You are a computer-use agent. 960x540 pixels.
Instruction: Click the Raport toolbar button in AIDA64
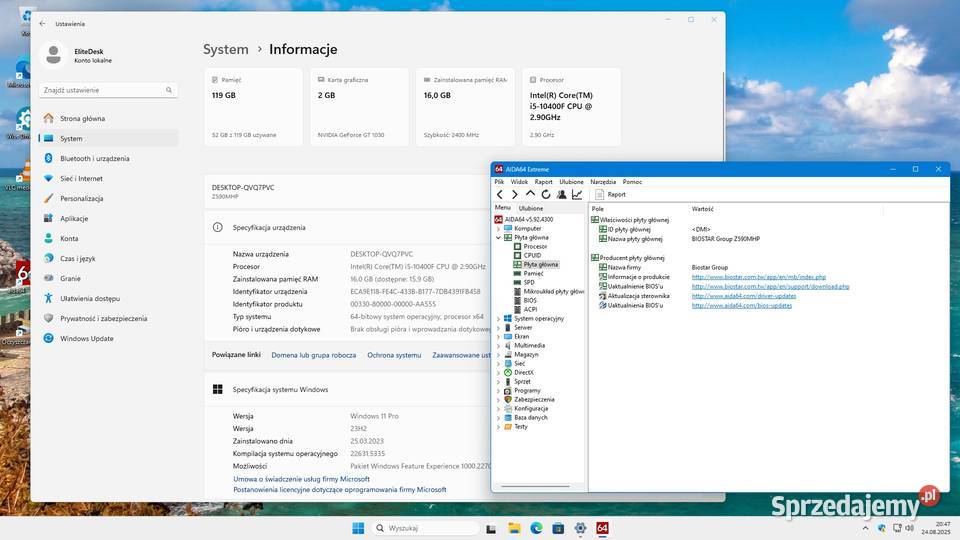point(610,194)
